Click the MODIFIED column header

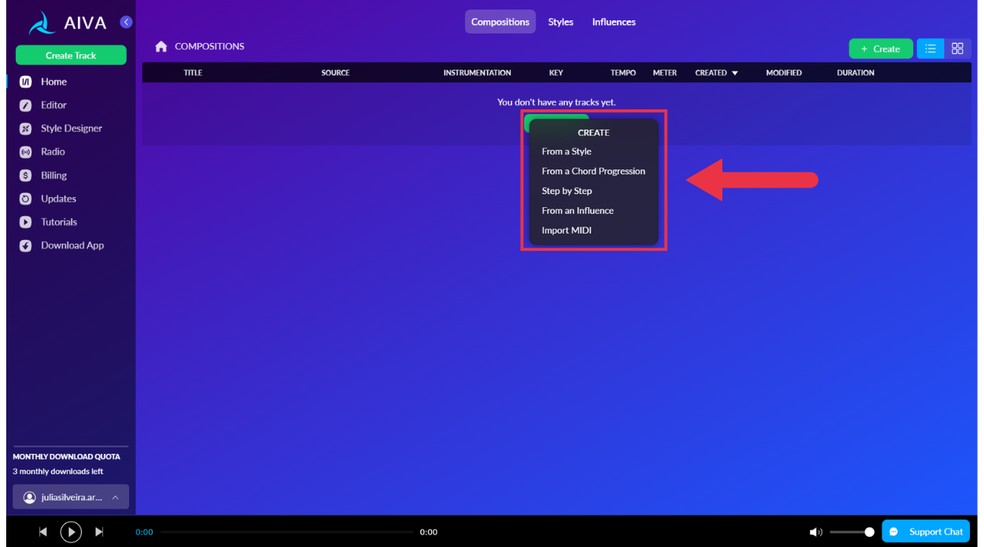[784, 73]
